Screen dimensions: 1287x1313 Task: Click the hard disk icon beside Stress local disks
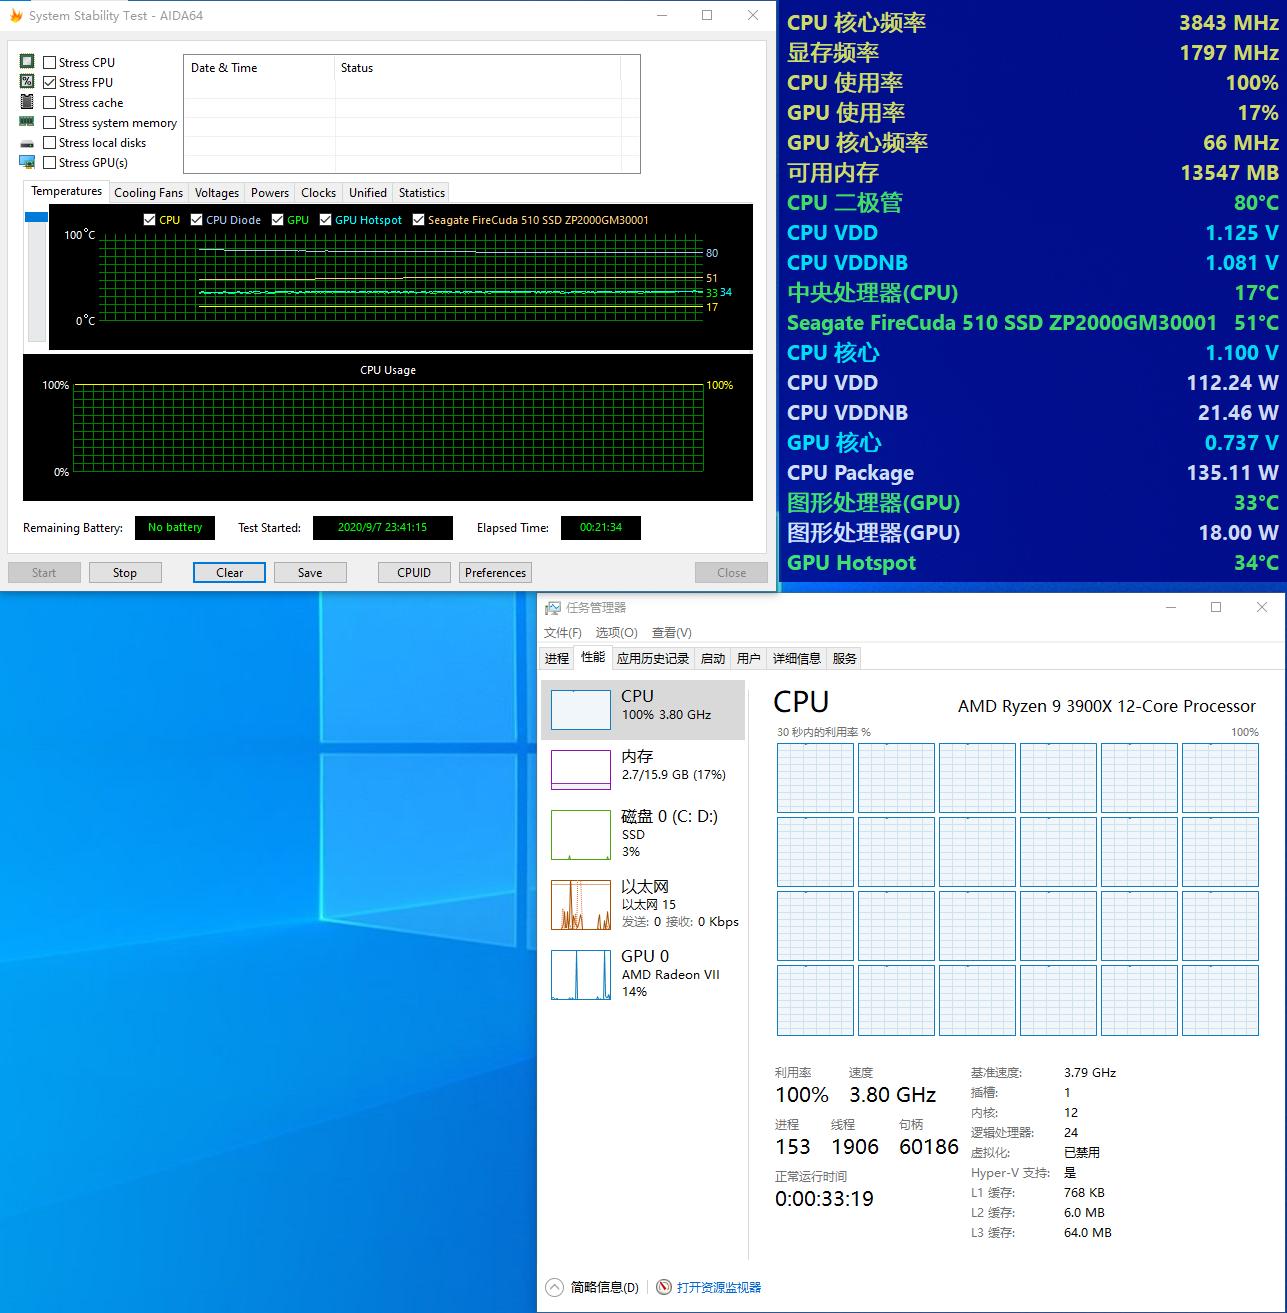26,141
